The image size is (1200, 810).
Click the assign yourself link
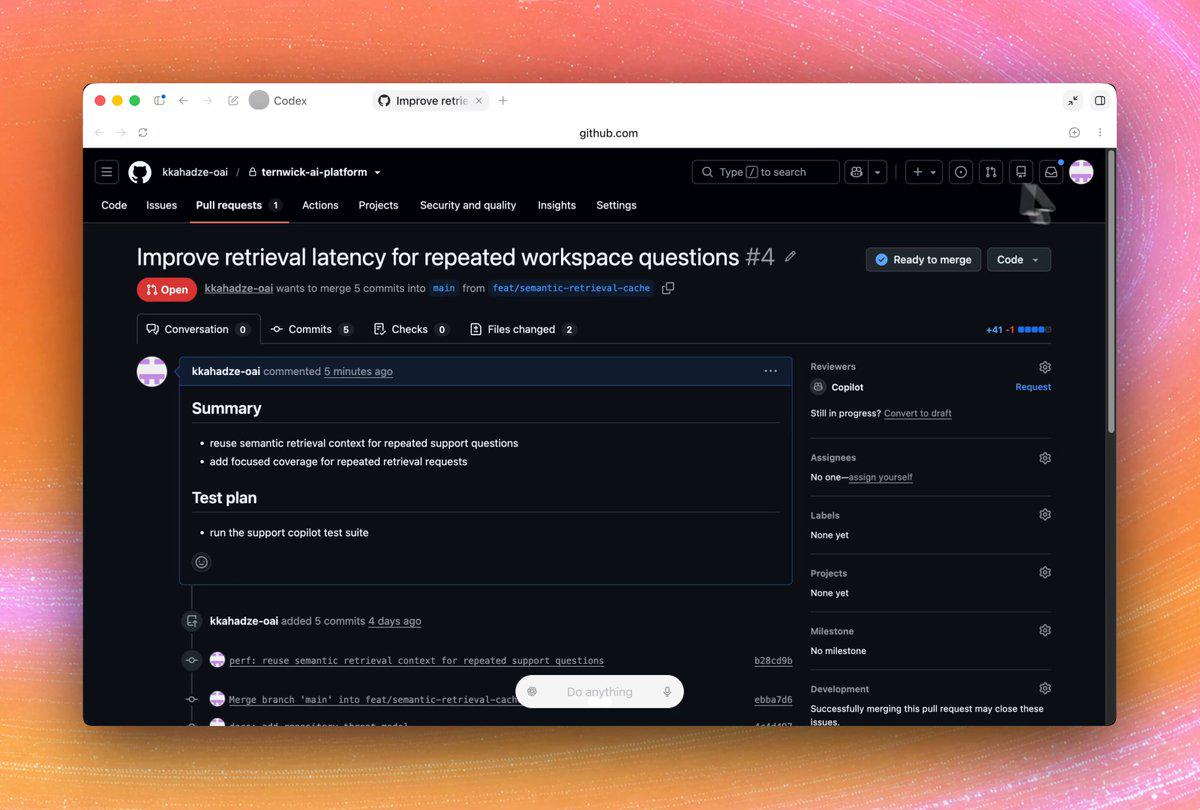[x=881, y=477]
